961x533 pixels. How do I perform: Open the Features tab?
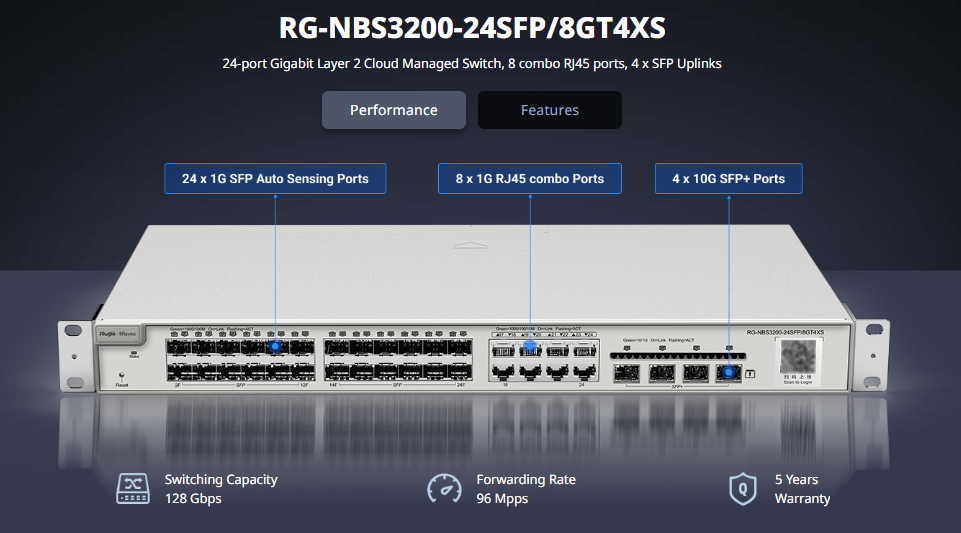(x=550, y=110)
